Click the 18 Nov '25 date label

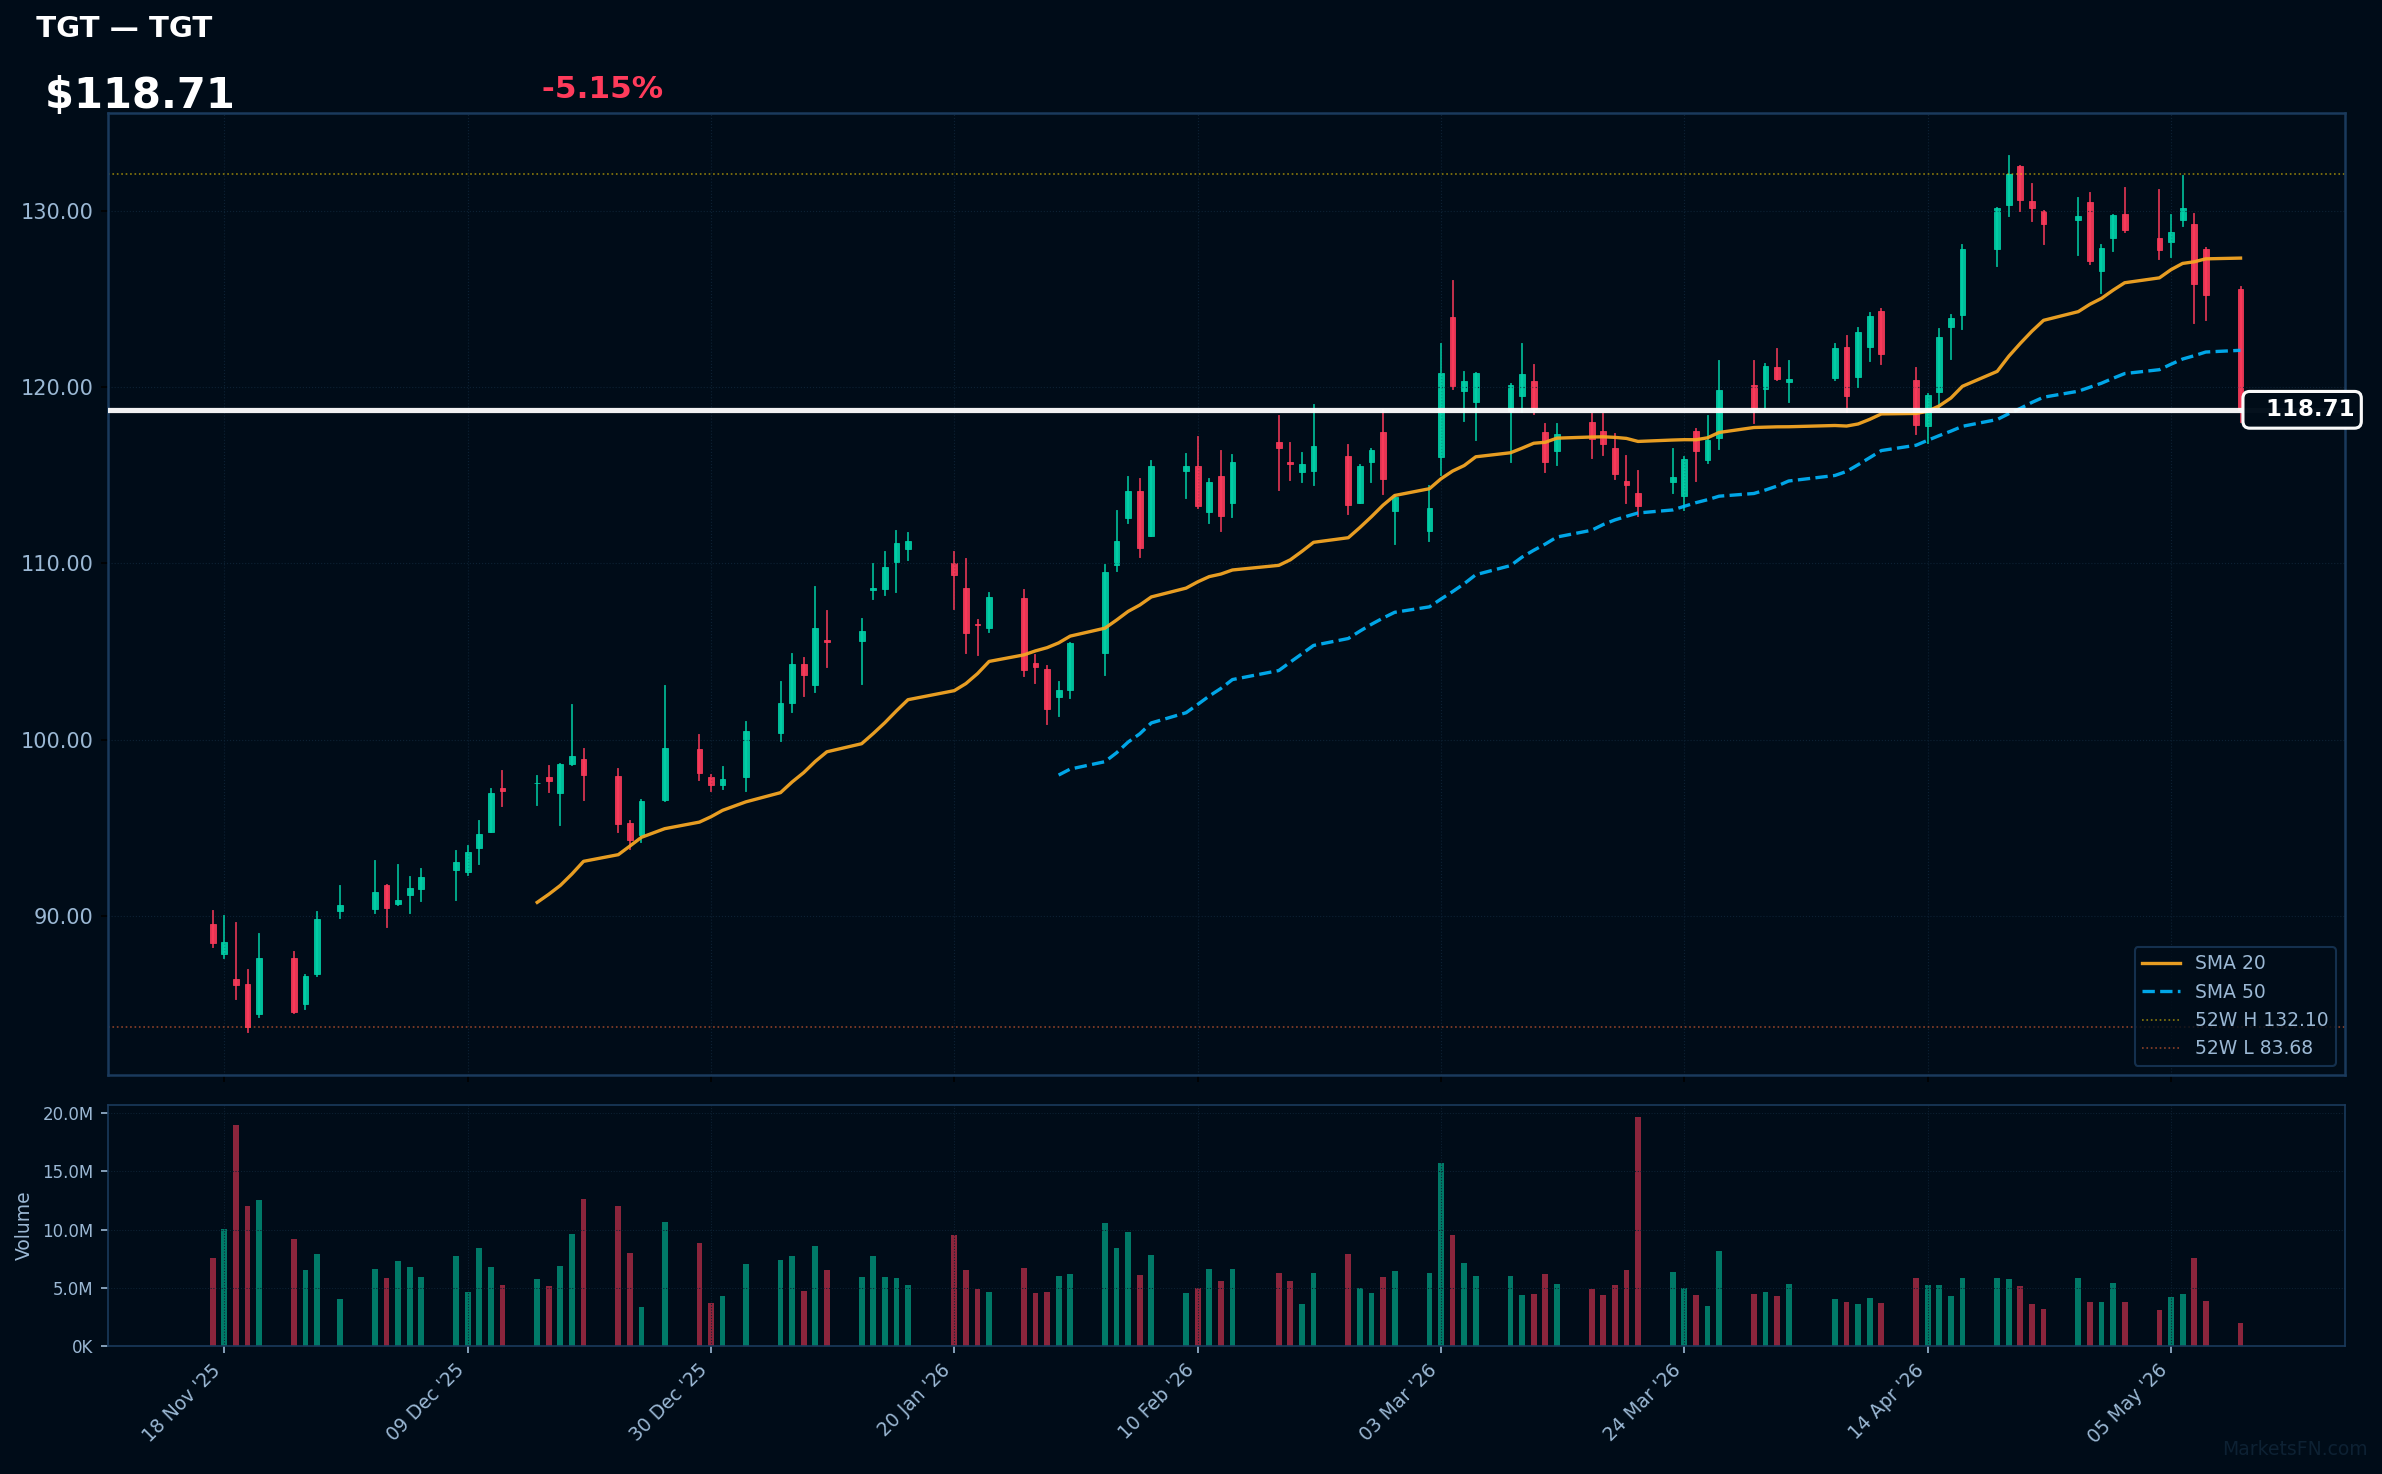click(x=181, y=1402)
